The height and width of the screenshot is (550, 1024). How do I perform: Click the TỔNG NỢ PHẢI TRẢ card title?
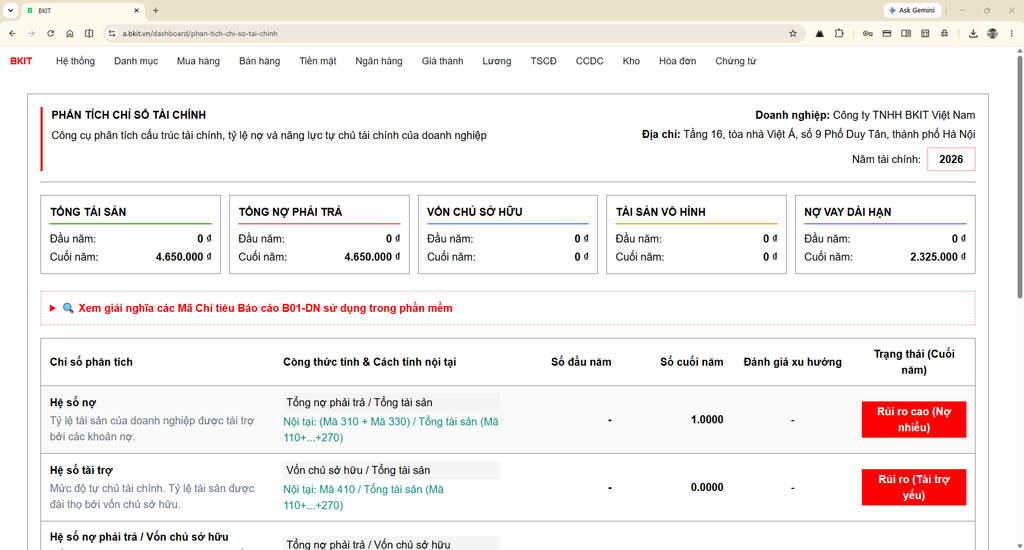tap(290, 212)
